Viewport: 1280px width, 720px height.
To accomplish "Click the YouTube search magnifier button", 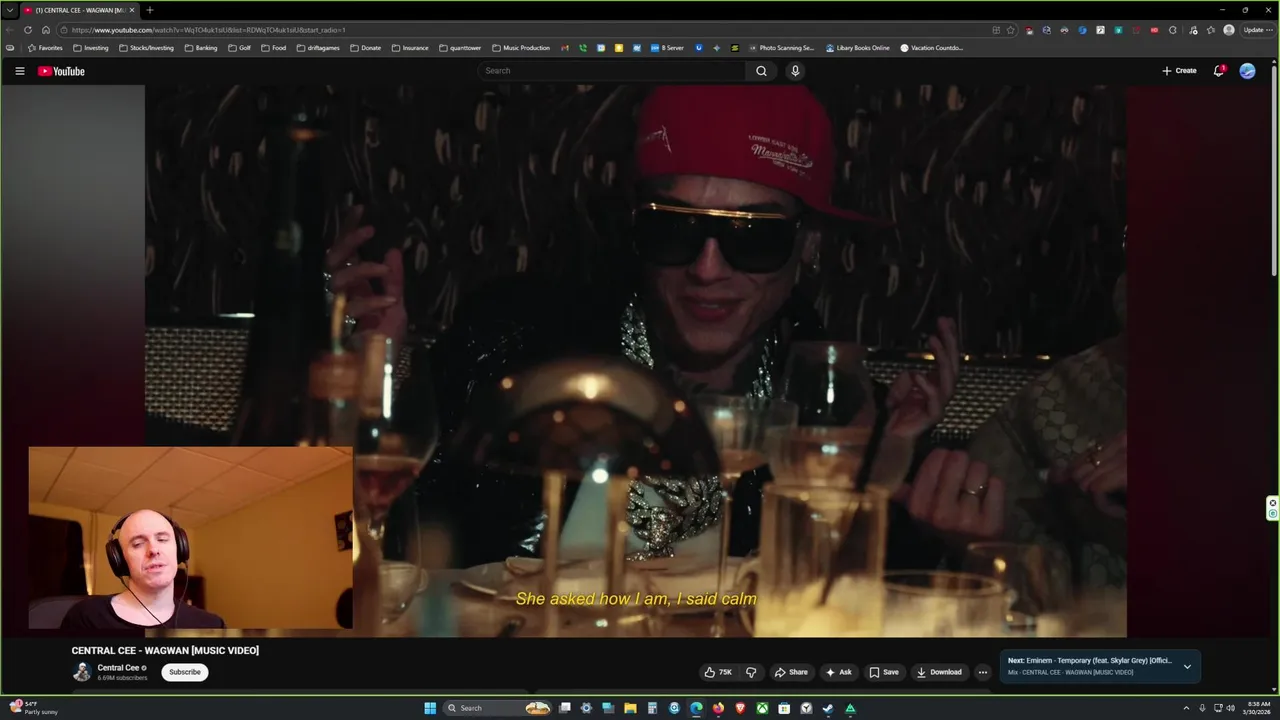I will (x=761, y=71).
